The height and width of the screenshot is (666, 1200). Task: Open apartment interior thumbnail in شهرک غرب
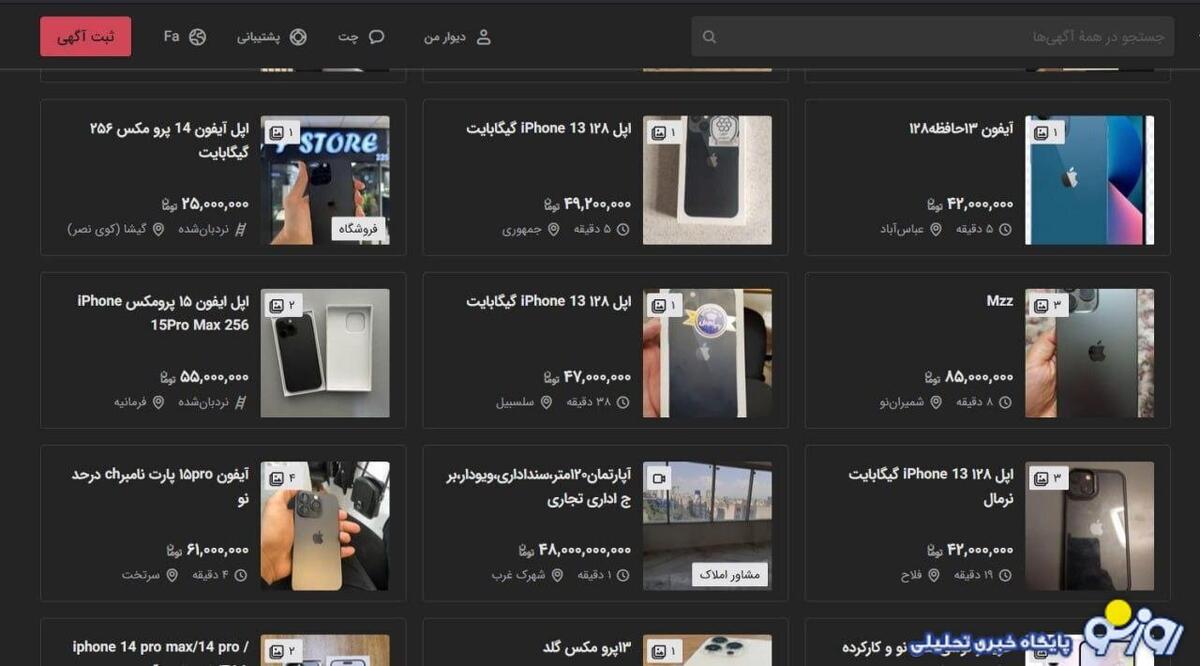pyautogui.click(x=707, y=526)
